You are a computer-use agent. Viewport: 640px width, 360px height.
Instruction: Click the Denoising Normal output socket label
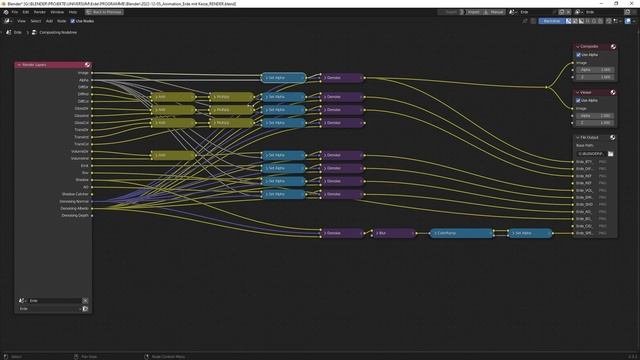(x=74, y=201)
